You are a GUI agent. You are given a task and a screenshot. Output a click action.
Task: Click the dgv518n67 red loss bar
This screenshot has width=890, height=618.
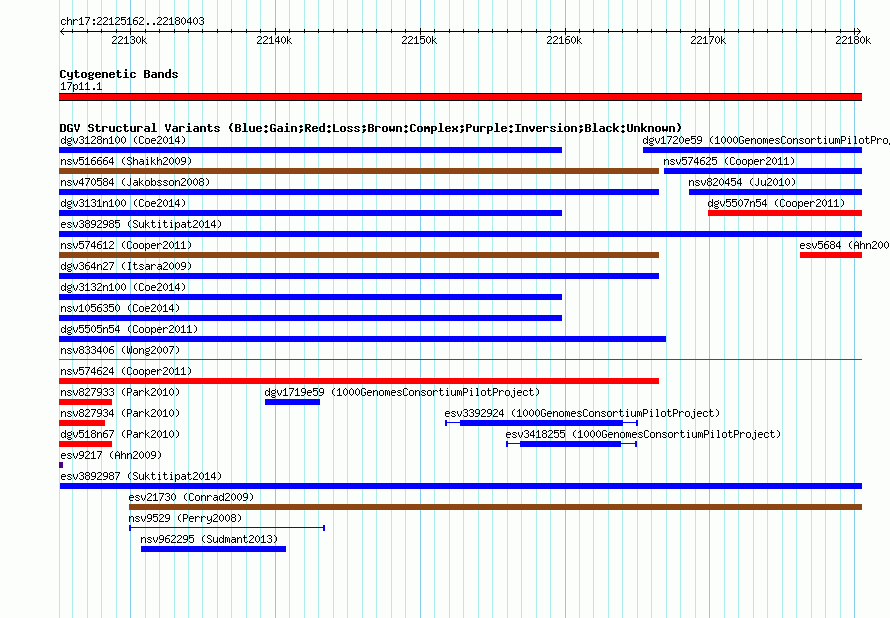click(85, 444)
